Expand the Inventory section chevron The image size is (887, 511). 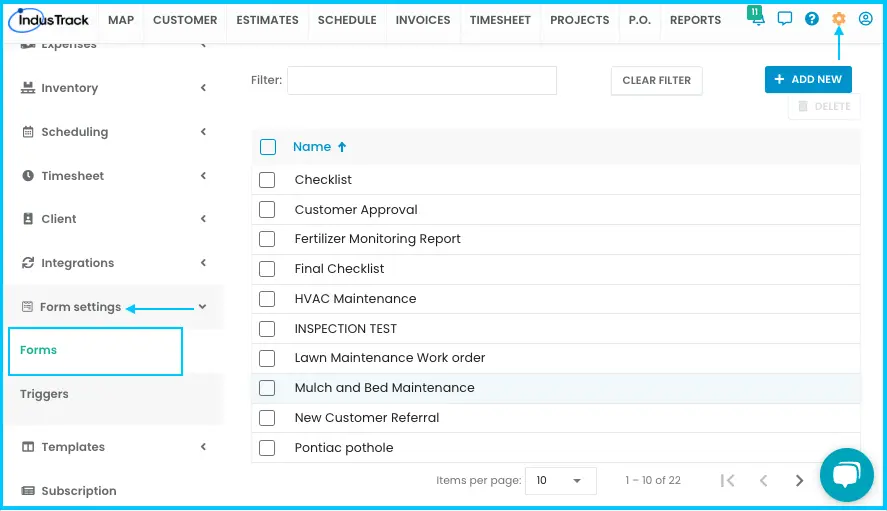click(203, 88)
